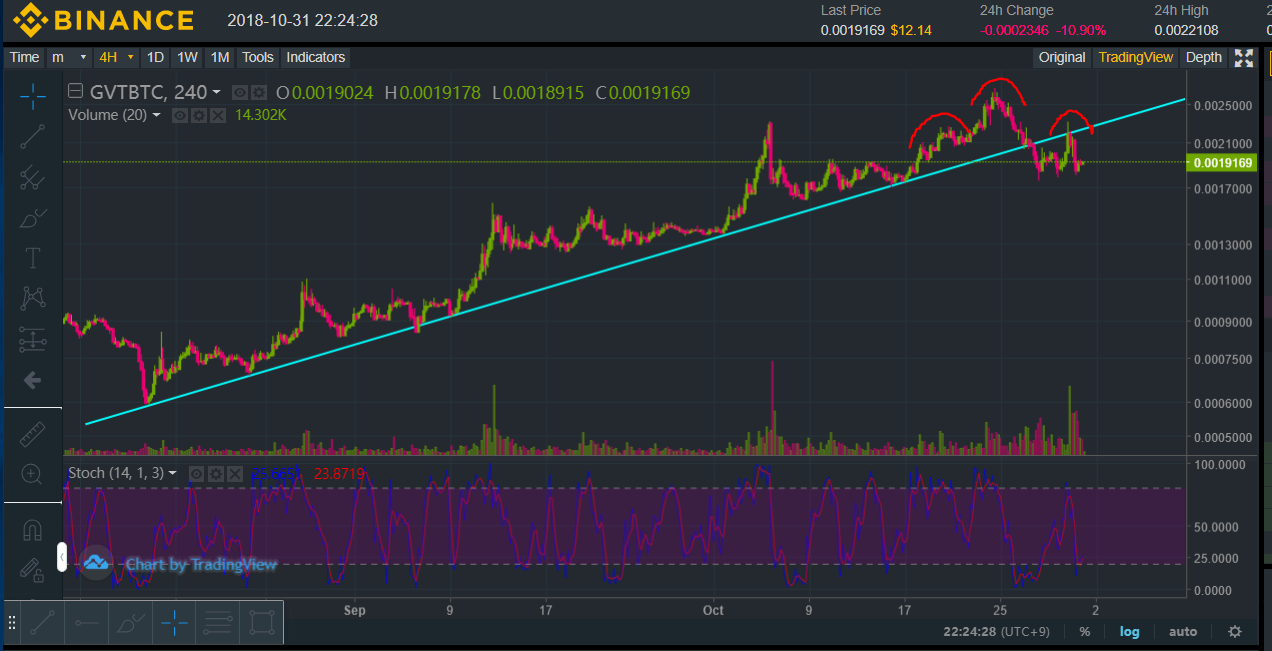Pick the ruler measure tool

click(x=32, y=433)
